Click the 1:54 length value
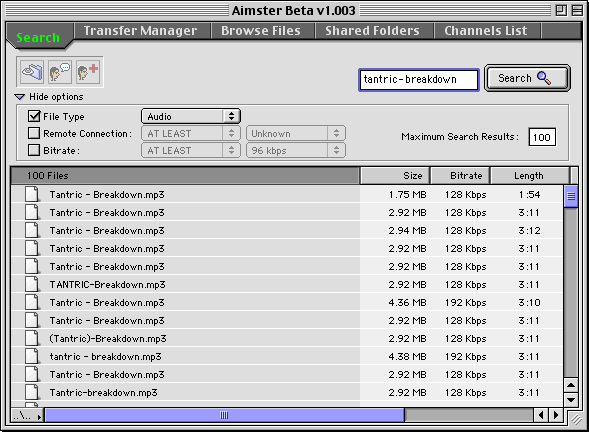 tap(529, 195)
